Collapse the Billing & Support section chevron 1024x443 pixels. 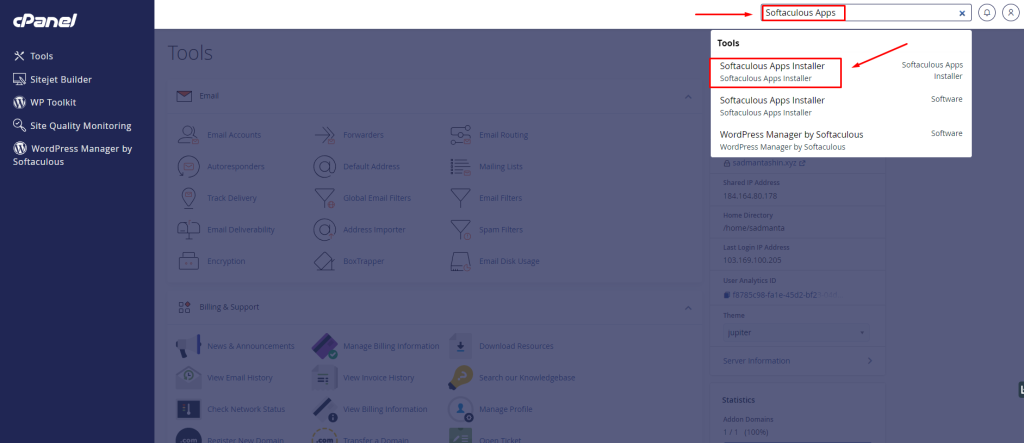(x=688, y=307)
